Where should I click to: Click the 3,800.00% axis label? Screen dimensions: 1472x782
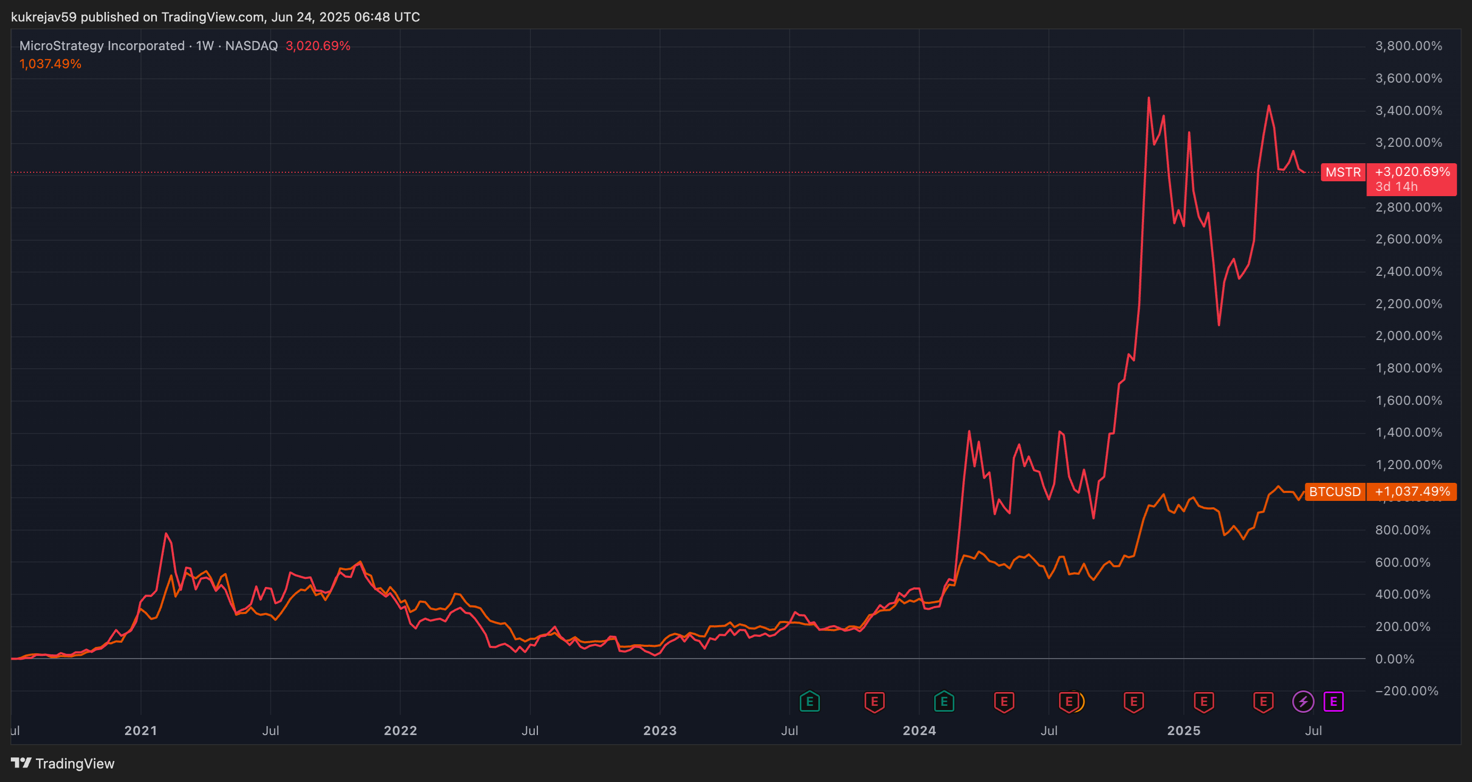pos(1409,46)
